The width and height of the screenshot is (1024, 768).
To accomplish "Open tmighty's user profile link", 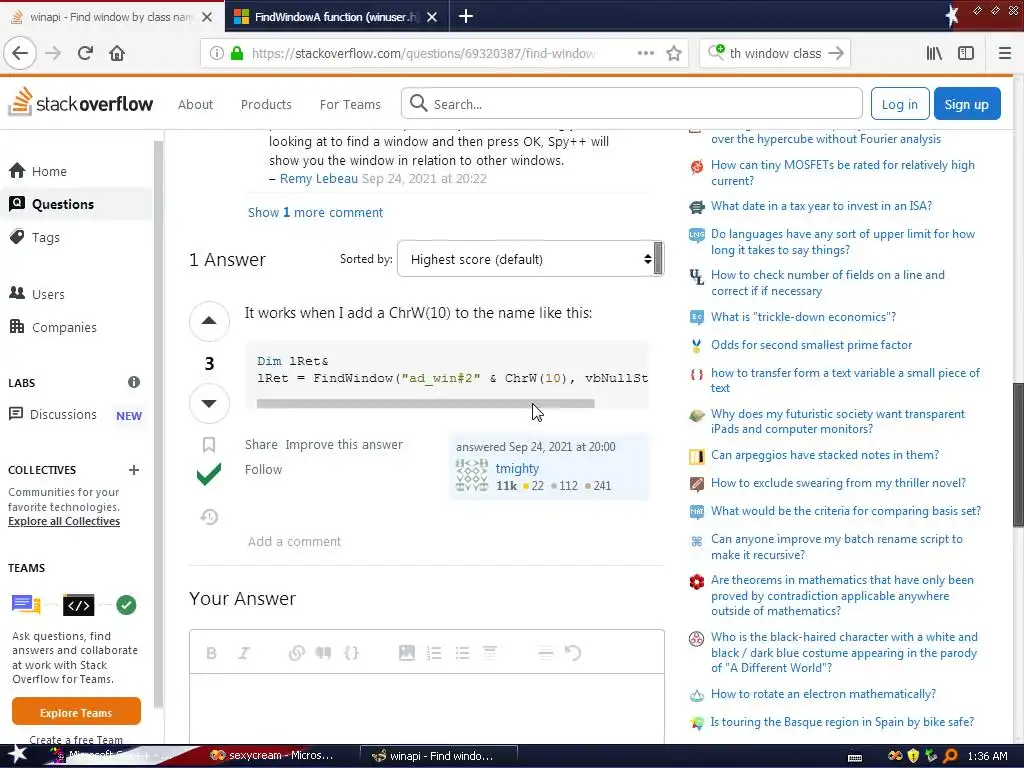I will (x=517, y=468).
